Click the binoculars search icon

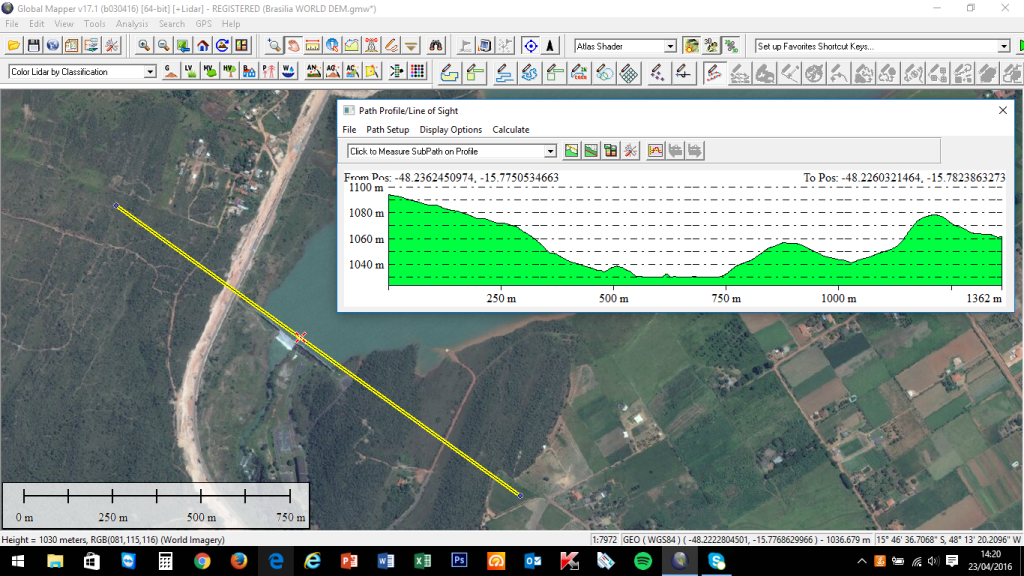tap(436, 46)
